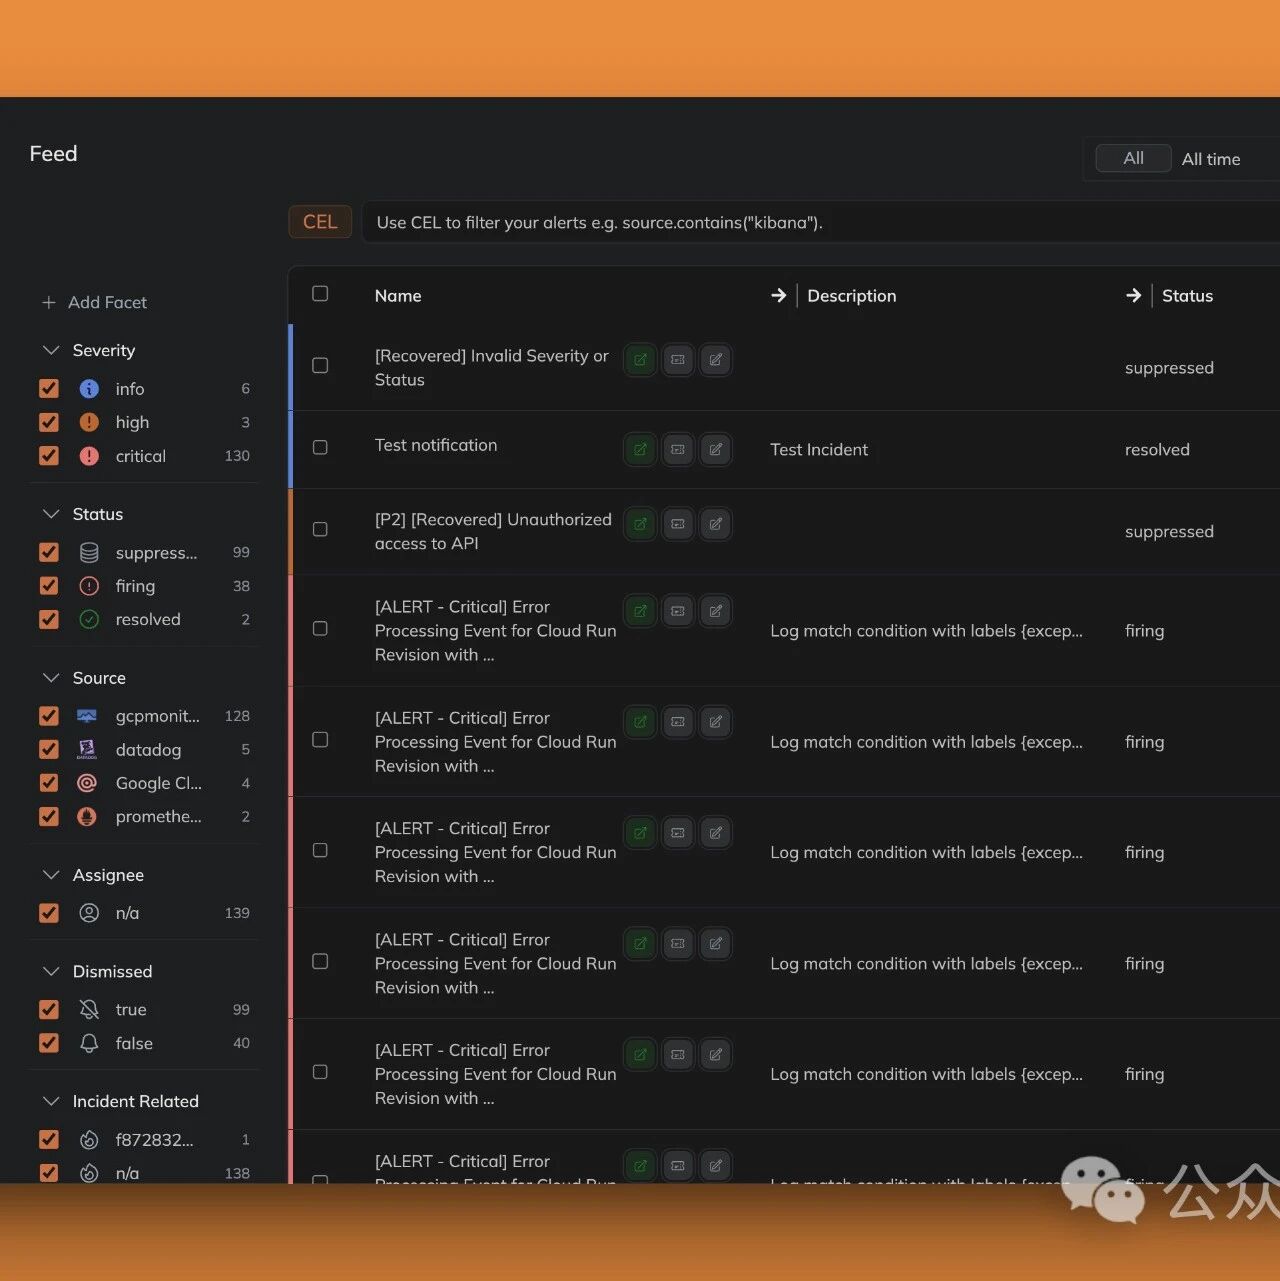Collapse the Assignee facet

point(51,875)
